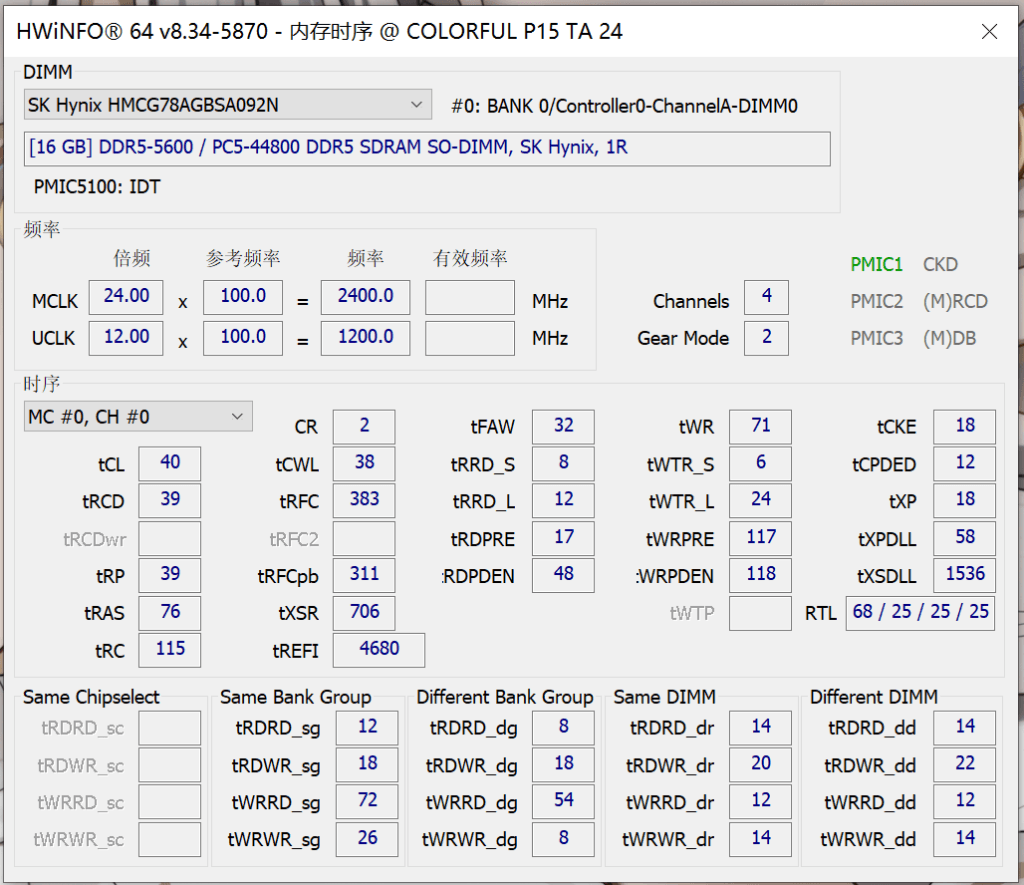Expand the MC #0, CH #0 selector
Screen dimensions: 1024x885
(138, 417)
